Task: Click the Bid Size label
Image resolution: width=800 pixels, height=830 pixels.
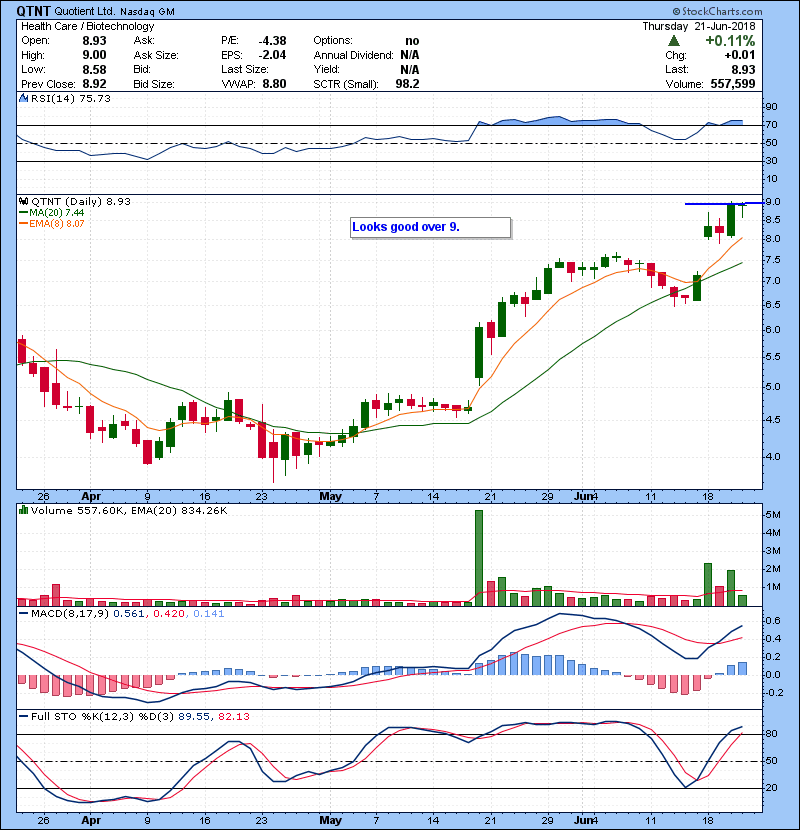Action: tap(154, 84)
